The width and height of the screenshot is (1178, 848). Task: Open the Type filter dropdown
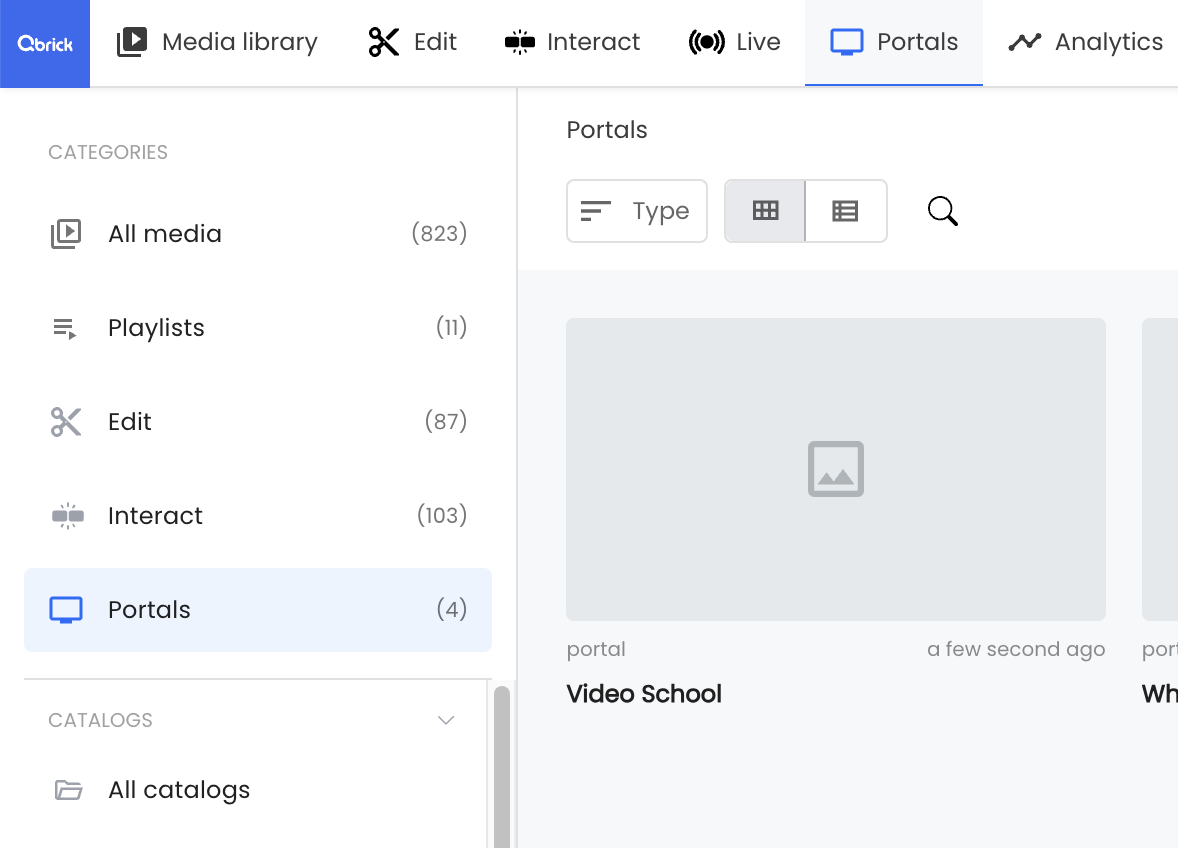point(637,211)
